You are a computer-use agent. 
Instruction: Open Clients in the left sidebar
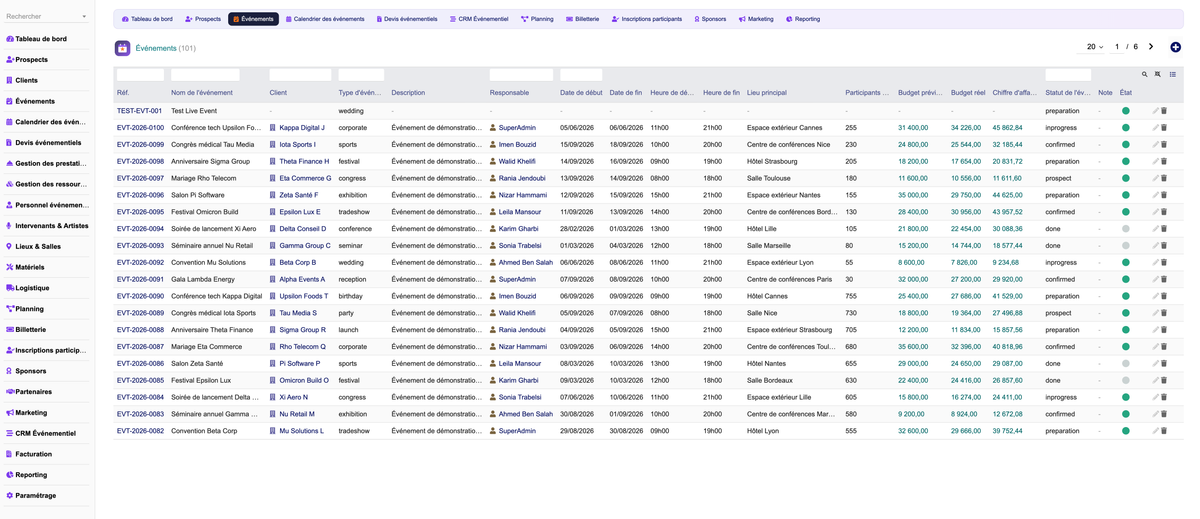coord(27,80)
